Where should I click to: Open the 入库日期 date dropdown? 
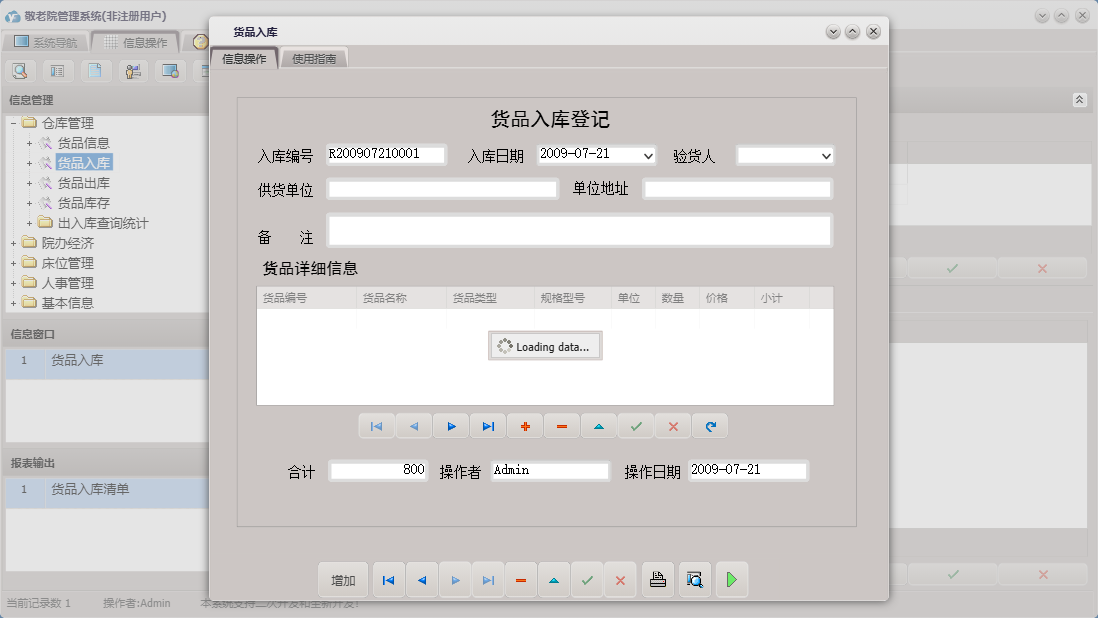pyautogui.click(x=648, y=155)
